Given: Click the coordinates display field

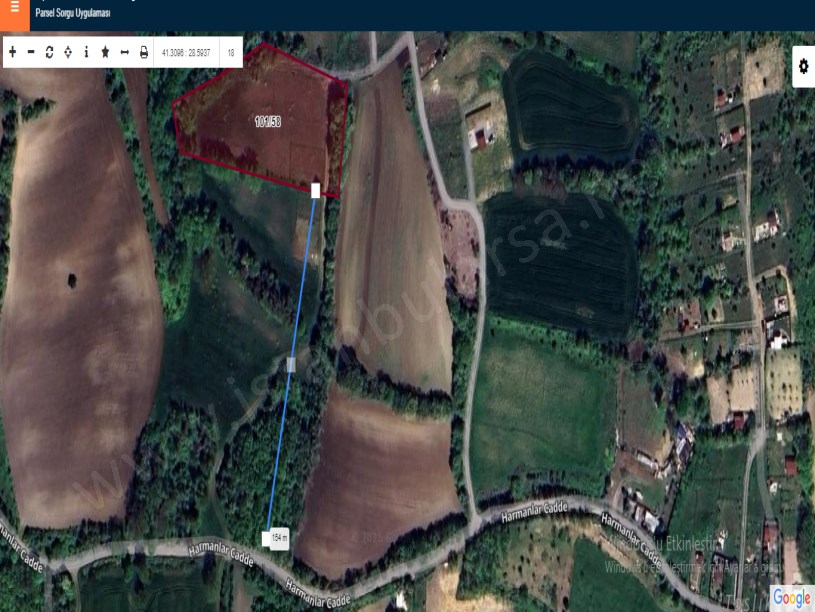Looking at the screenshot, I should point(186,52).
